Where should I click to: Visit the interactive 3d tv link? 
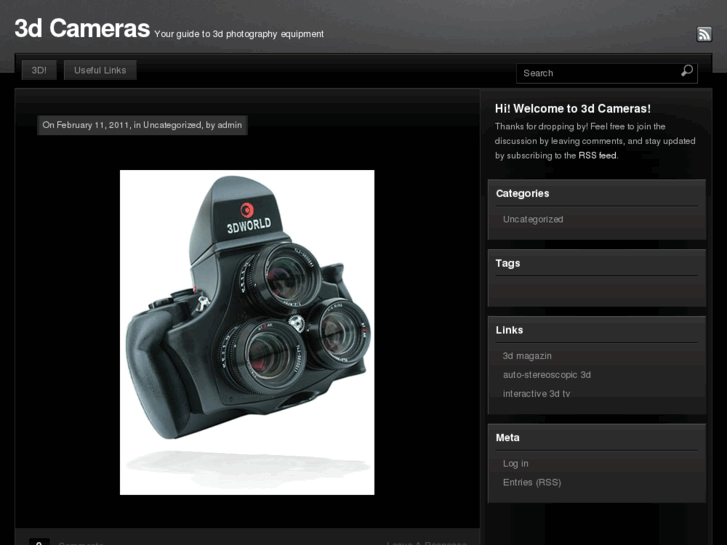point(536,394)
